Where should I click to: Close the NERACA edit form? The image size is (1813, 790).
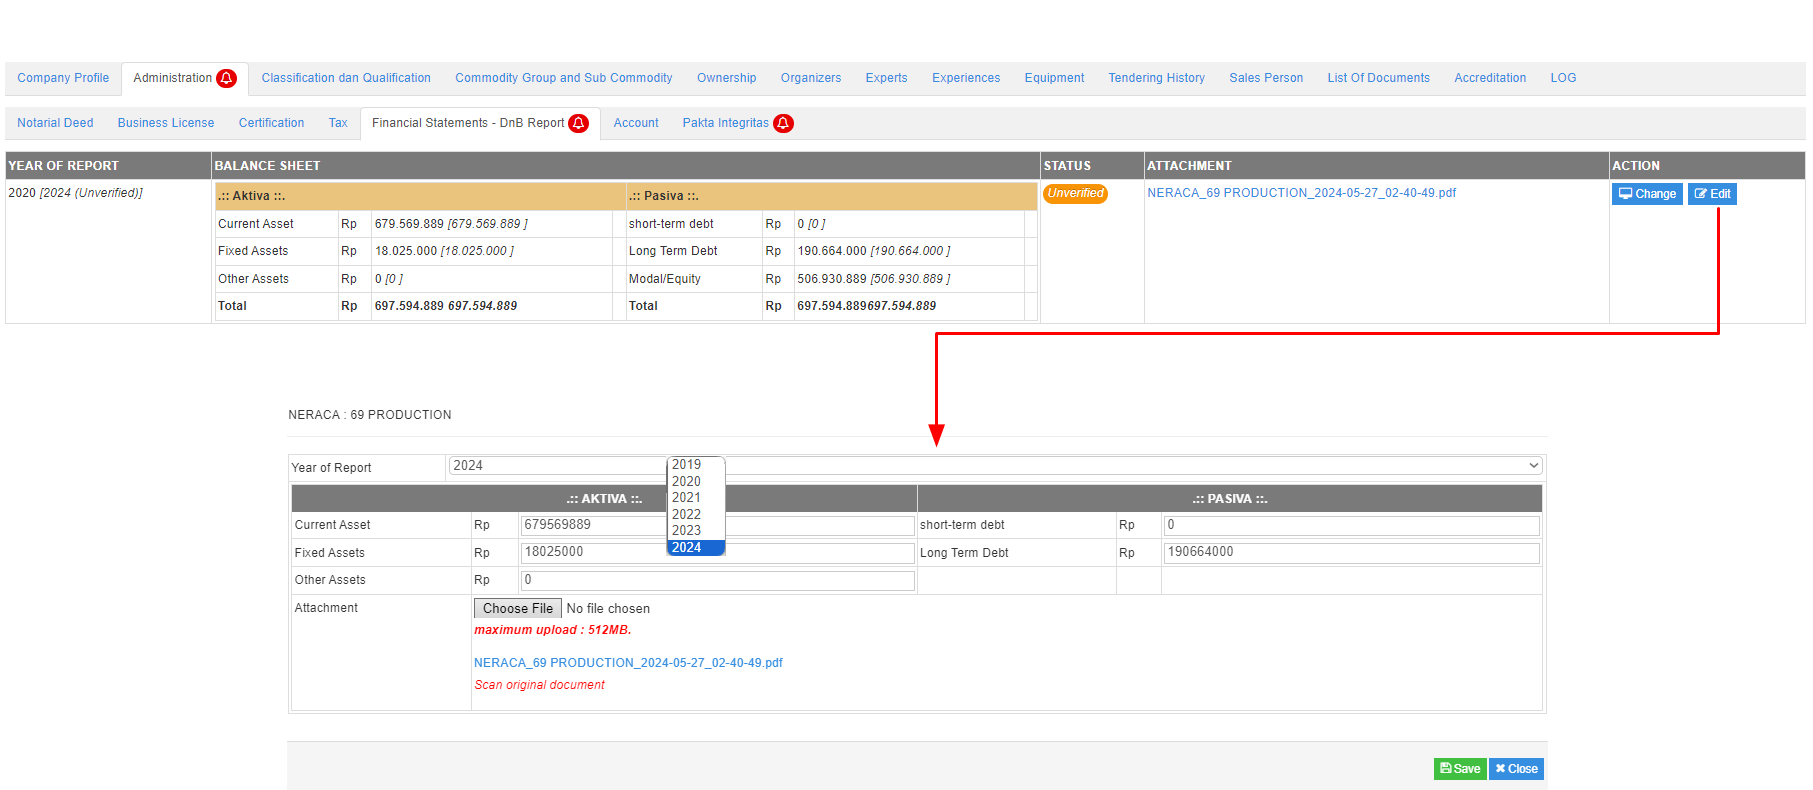(x=1516, y=768)
